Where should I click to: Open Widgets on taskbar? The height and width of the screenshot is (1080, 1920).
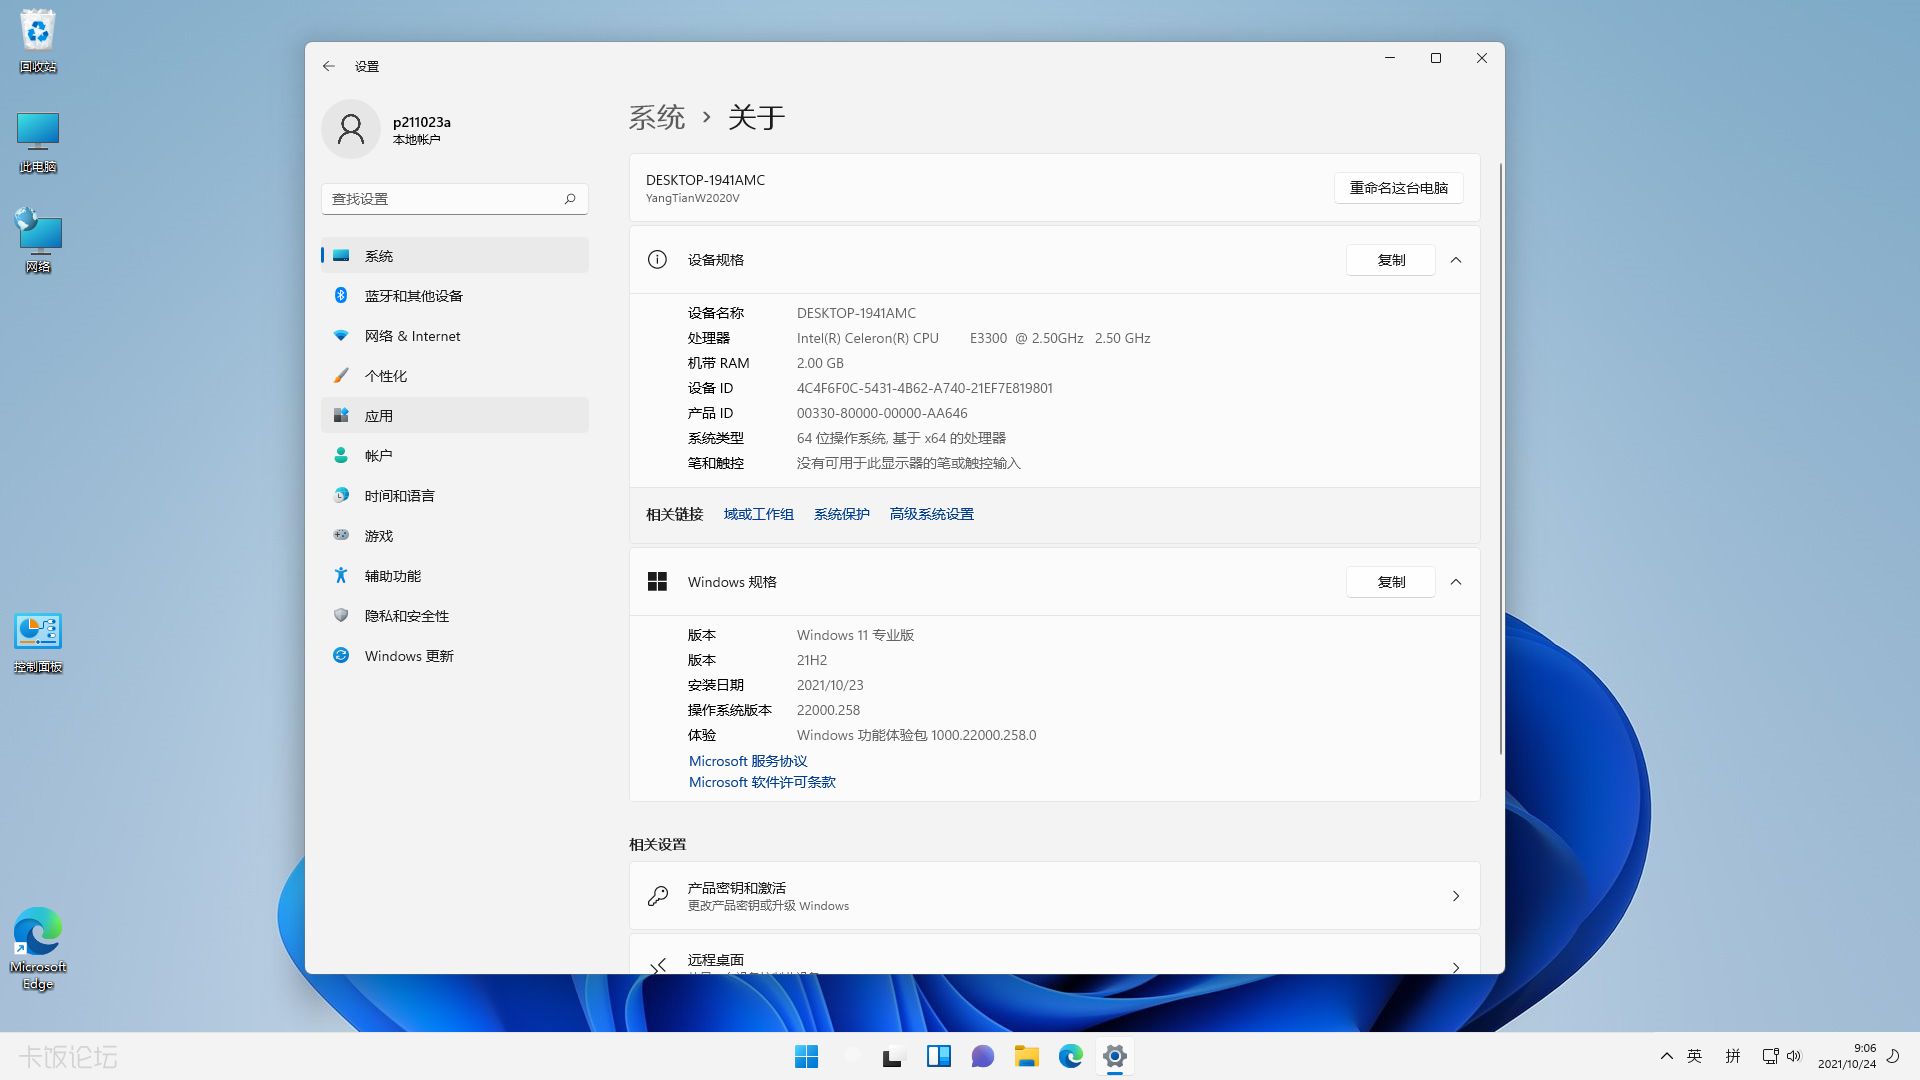click(x=939, y=1056)
